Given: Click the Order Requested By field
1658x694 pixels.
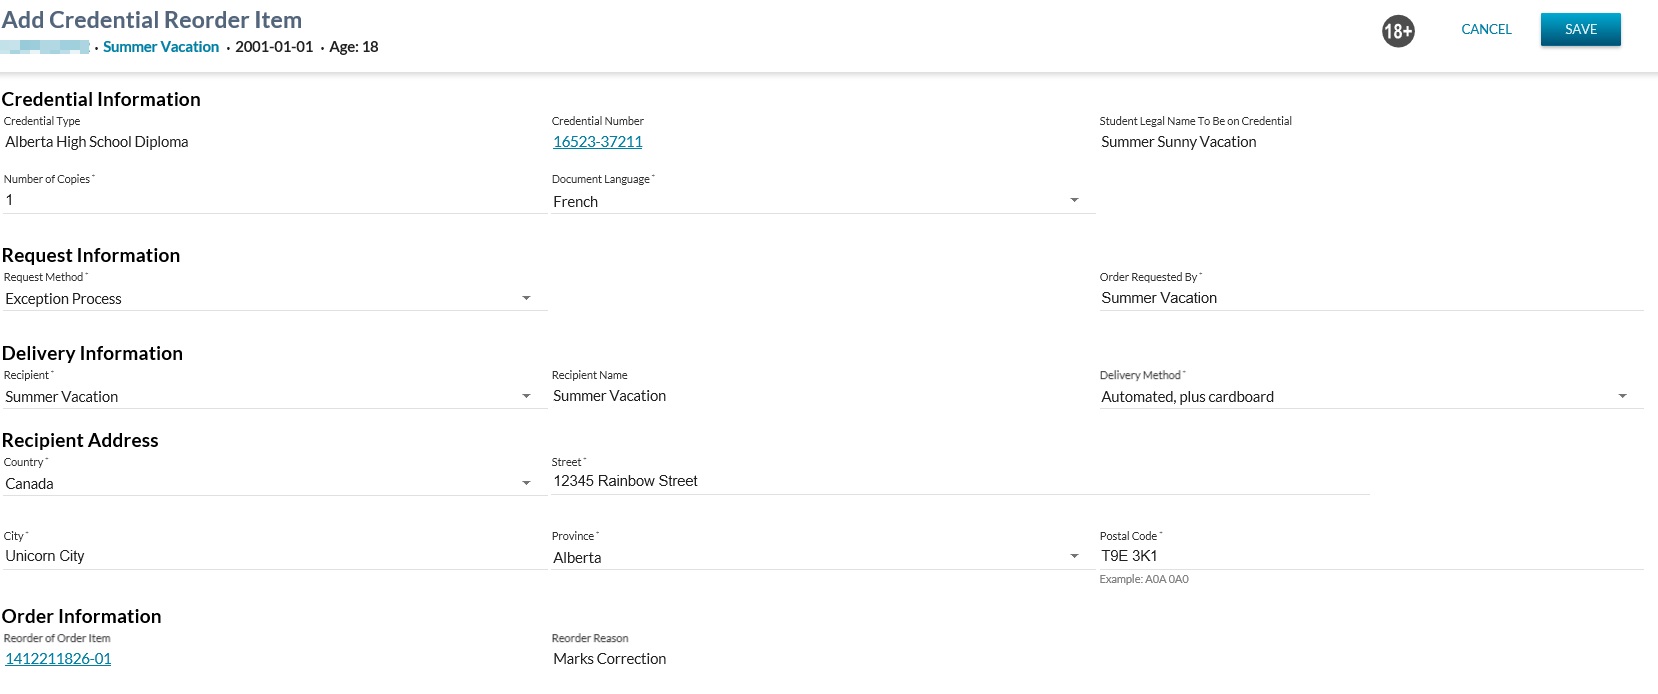Looking at the screenshot, I should (x=1370, y=298).
